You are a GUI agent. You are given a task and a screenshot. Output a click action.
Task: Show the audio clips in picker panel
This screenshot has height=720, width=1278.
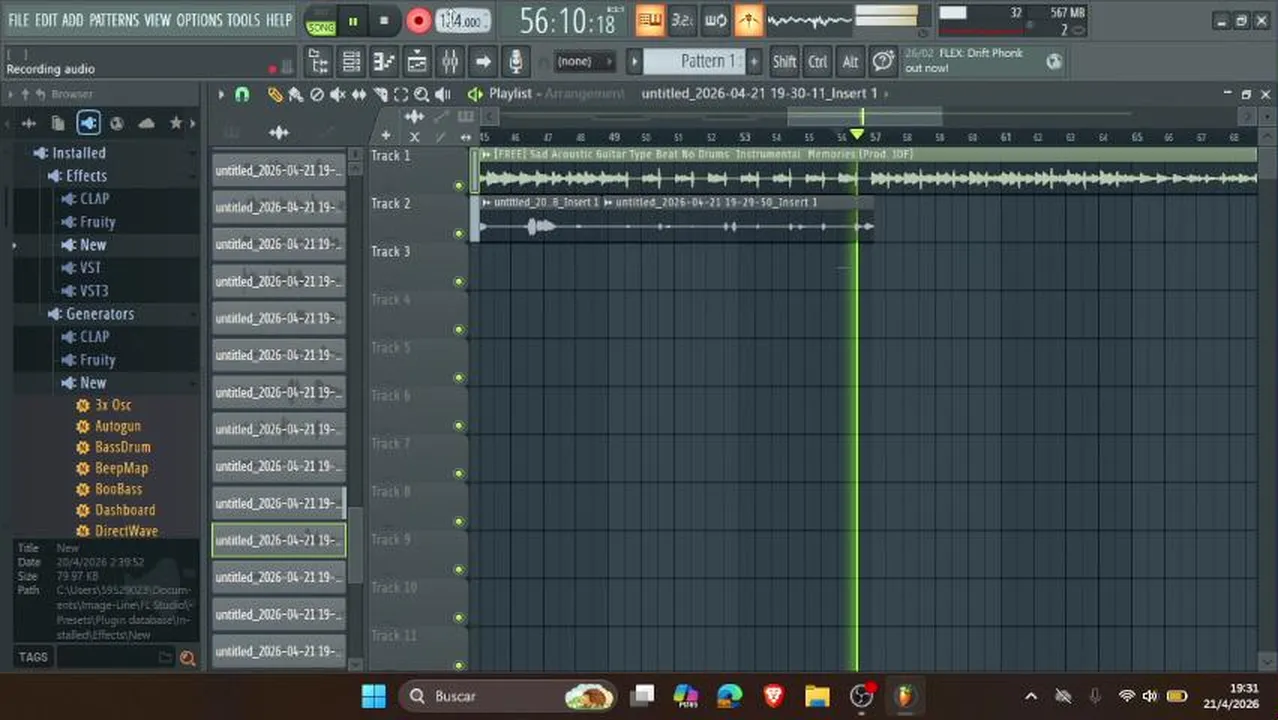(279, 132)
